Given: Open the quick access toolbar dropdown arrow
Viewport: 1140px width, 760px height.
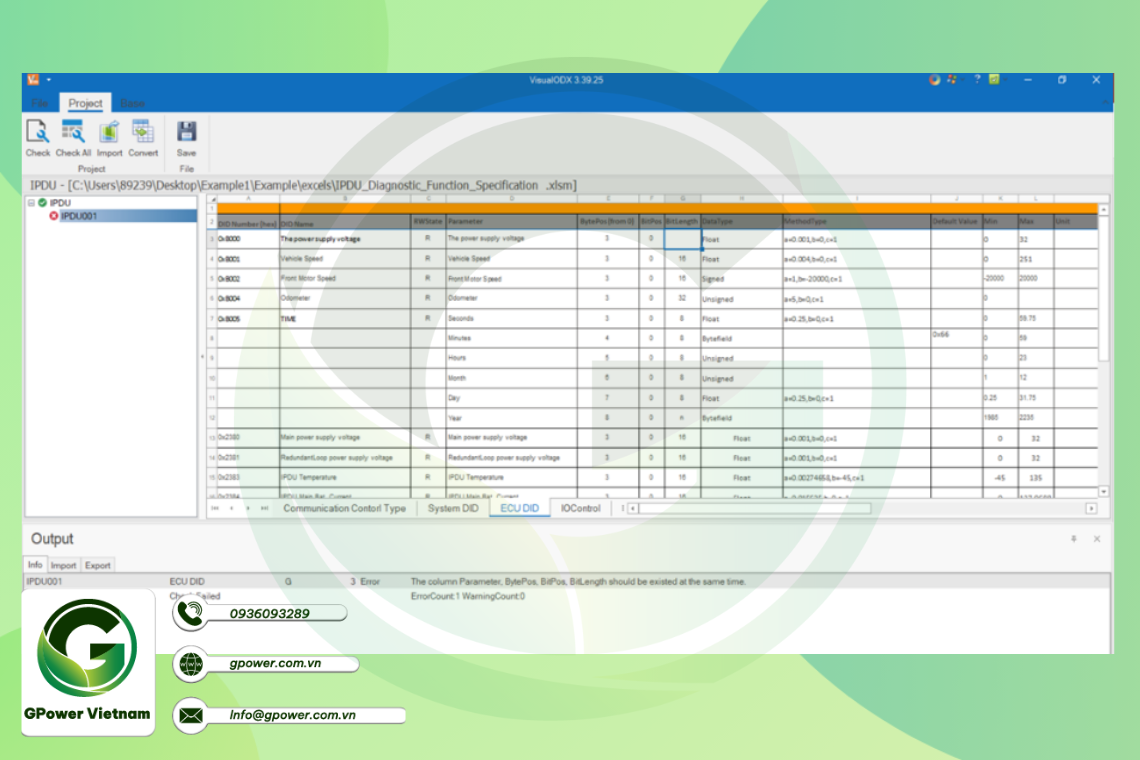Looking at the screenshot, I should point(48,80).
